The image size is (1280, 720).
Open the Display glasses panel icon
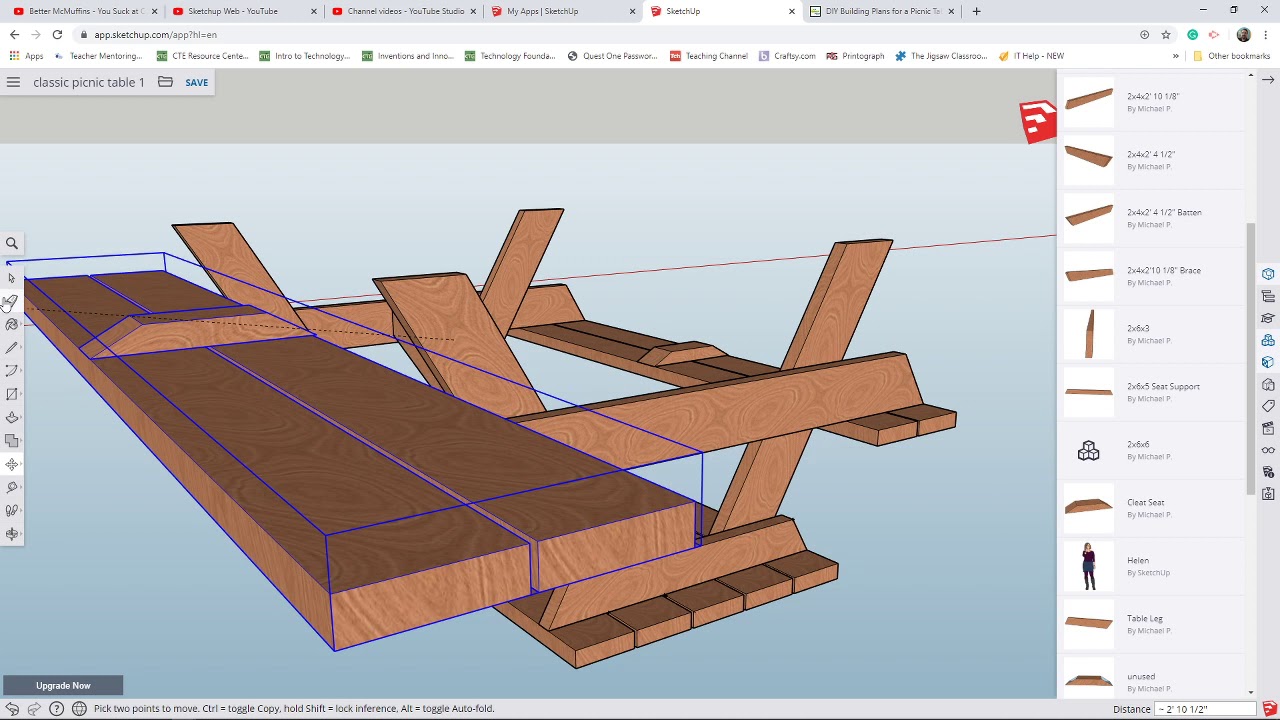[x=1268, y=450]
